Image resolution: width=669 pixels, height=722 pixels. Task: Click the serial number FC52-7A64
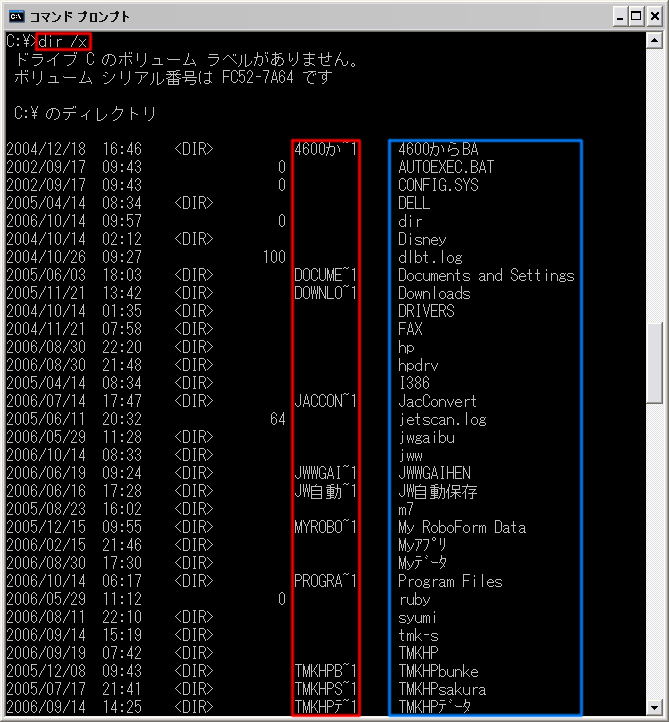[257, 77]
